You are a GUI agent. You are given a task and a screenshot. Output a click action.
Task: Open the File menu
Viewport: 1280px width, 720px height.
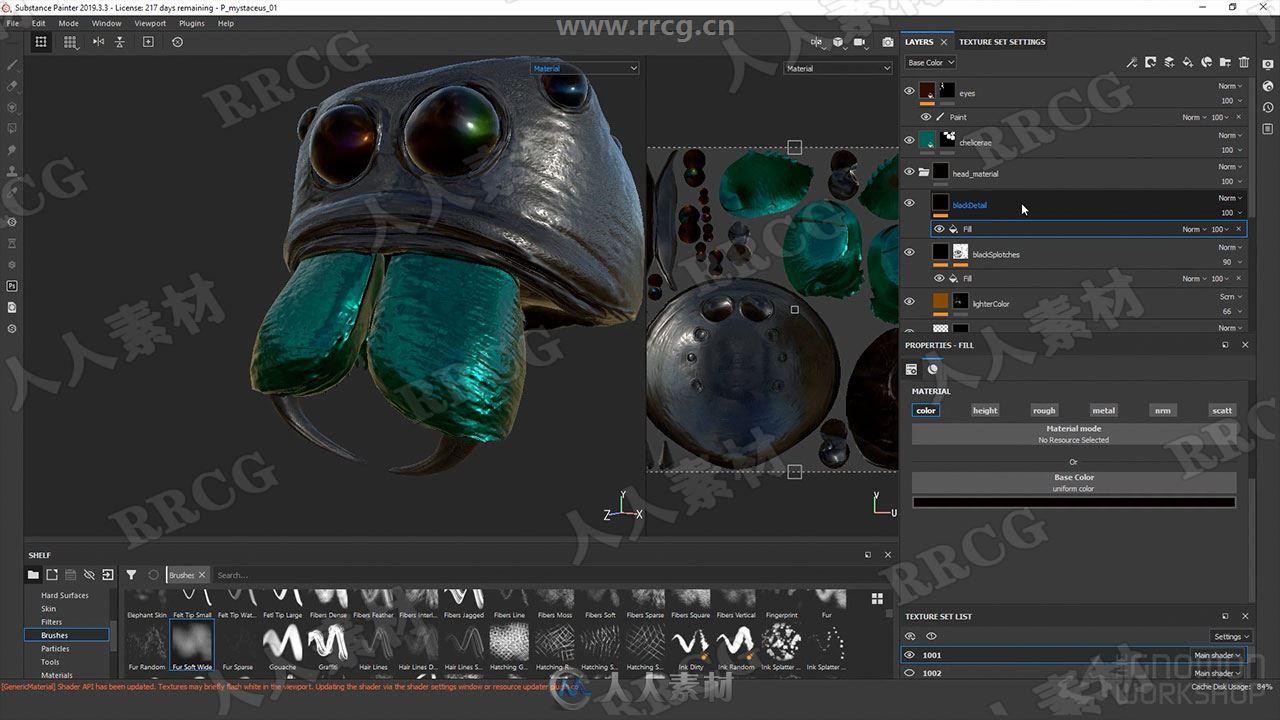13,23
